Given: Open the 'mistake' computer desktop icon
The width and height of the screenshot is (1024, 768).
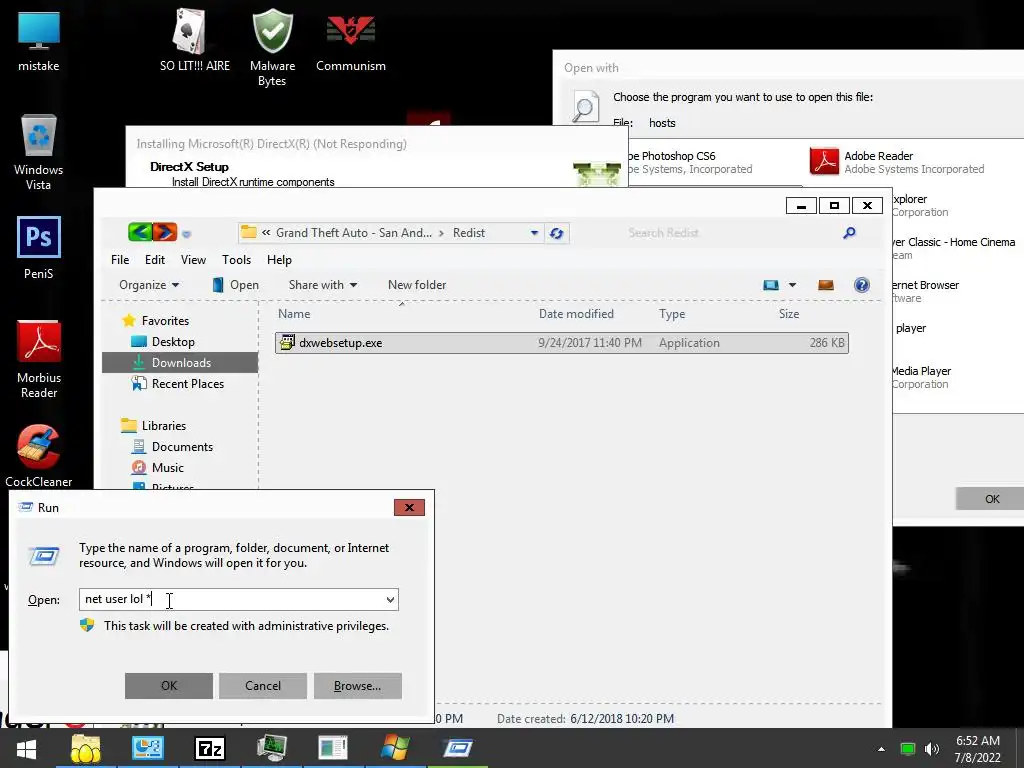Looking at the screenshot, I should click(39, 40).
